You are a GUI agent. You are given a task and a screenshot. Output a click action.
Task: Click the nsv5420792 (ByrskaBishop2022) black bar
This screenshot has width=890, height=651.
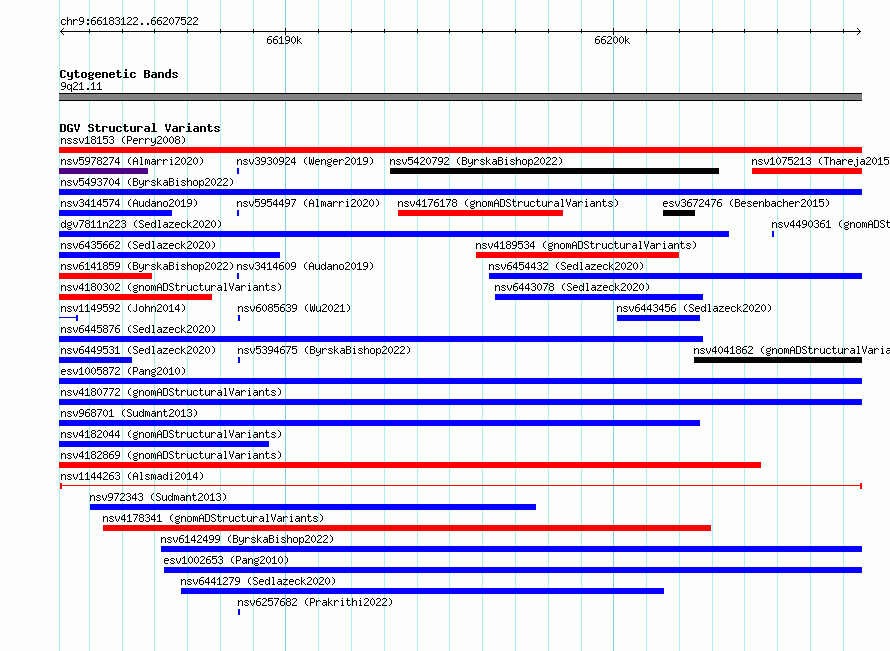point(555,171)
